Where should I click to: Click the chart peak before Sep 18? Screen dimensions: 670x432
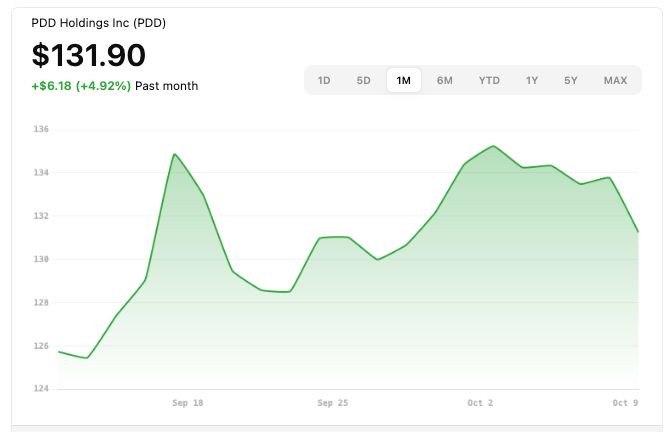[174, 154]
